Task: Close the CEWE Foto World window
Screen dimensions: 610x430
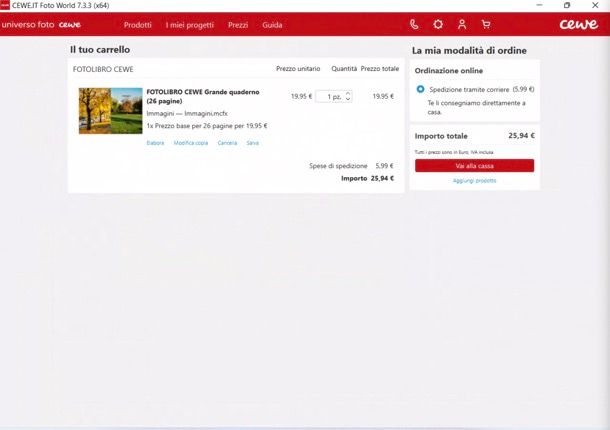Action: pos(595,5)
